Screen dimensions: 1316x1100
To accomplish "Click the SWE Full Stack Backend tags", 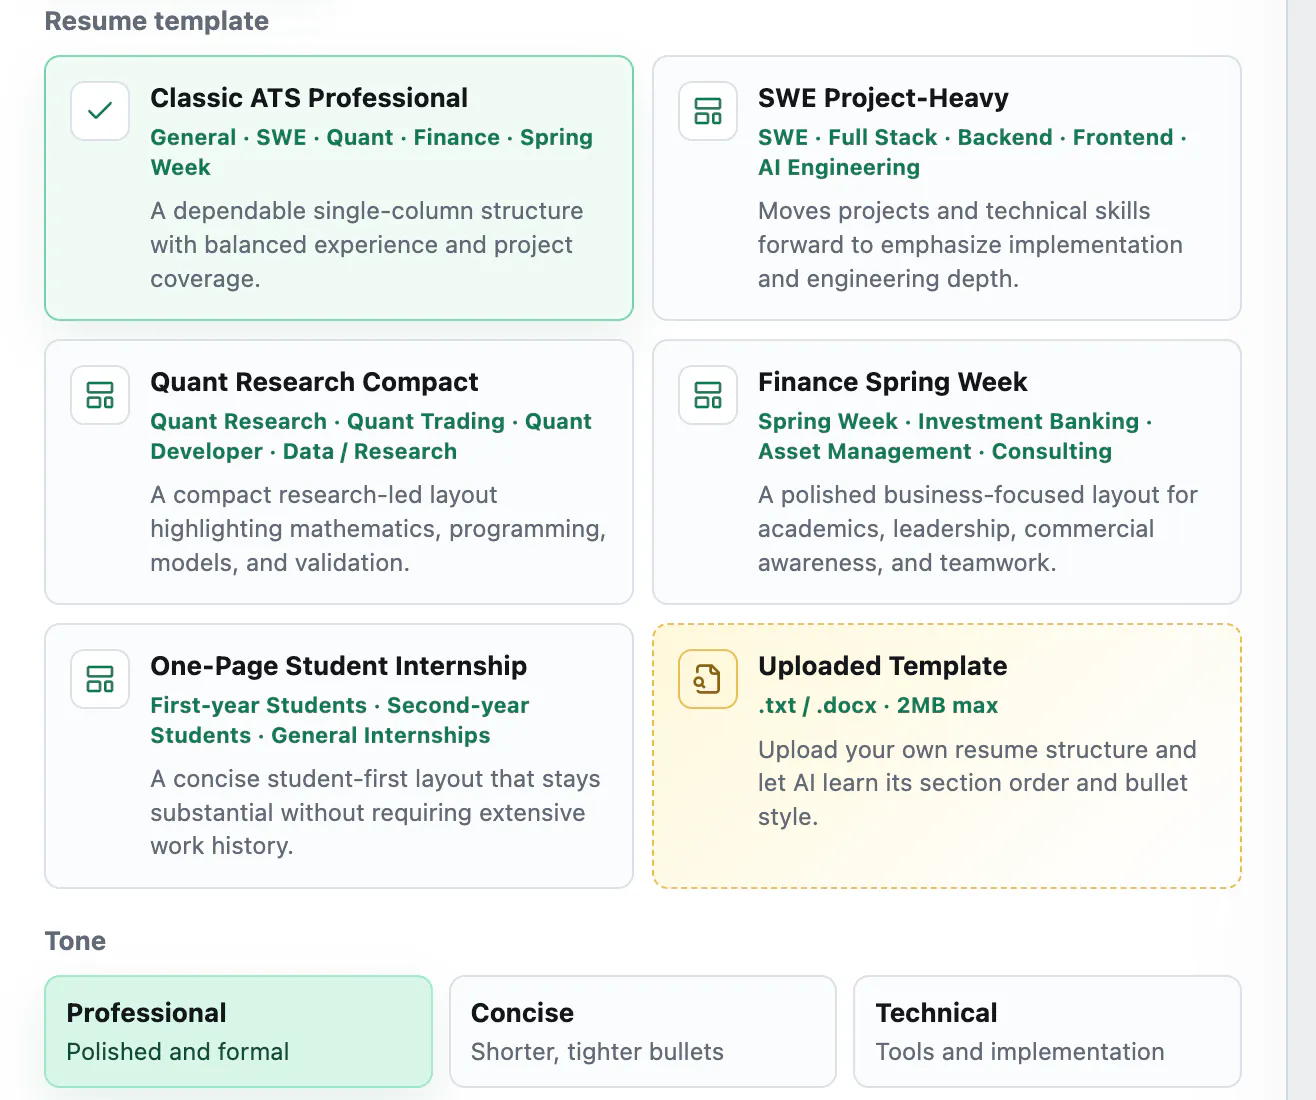I will pos(972,152).
